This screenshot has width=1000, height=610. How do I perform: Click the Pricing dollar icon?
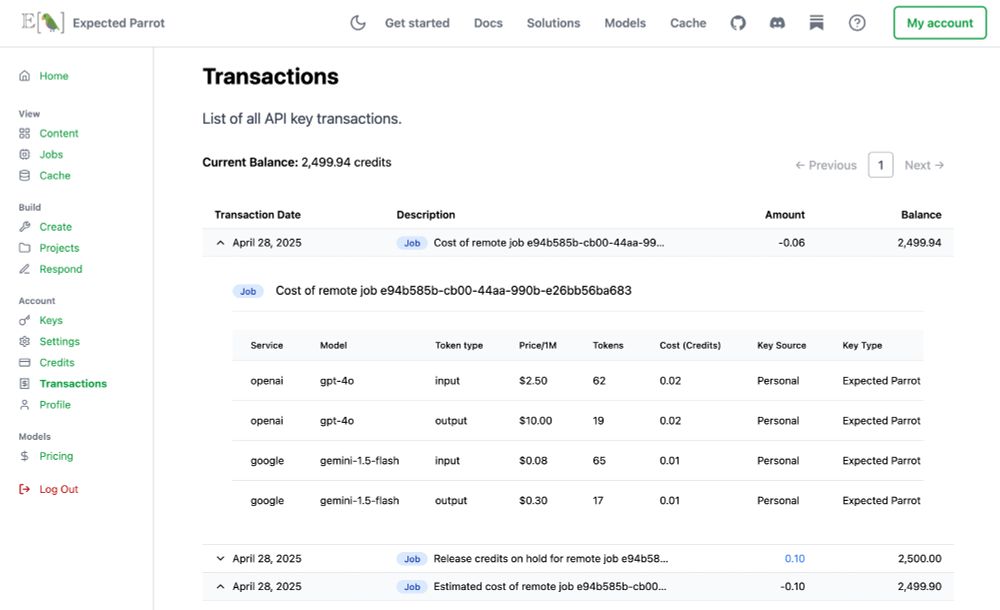click(x=24, y=456)
